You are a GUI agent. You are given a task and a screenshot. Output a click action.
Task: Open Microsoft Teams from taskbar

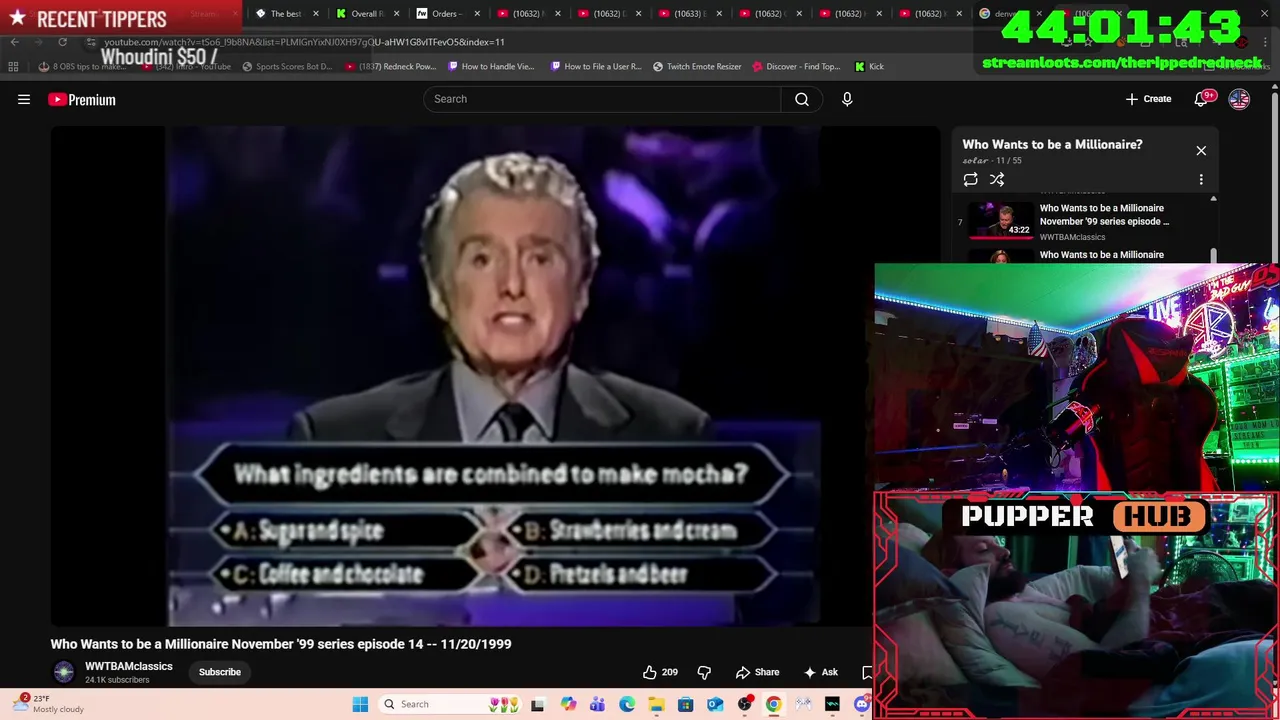597,704
